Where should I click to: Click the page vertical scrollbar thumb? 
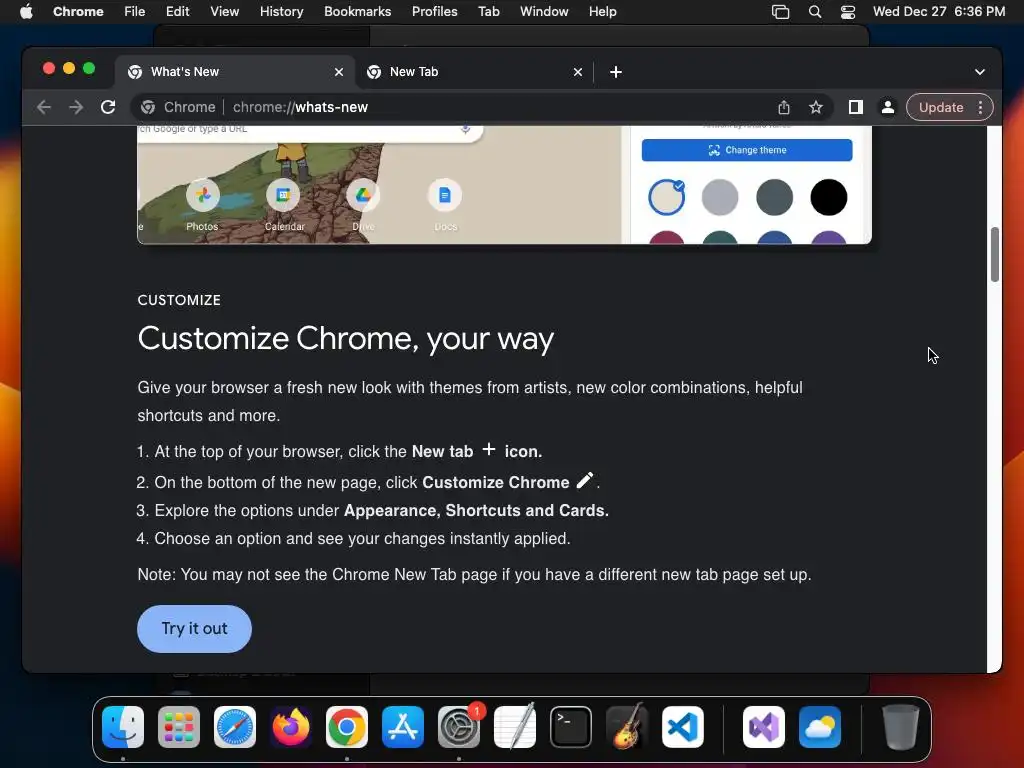point(995,255)
